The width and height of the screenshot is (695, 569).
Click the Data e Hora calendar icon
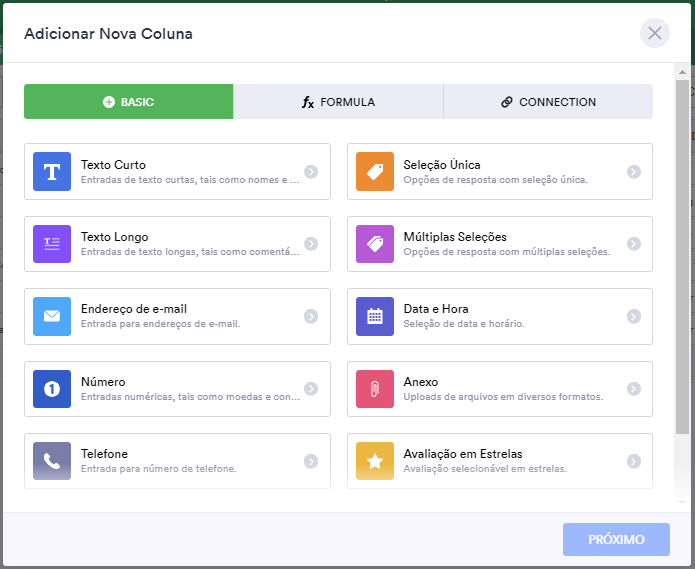(x=375, y=316)
